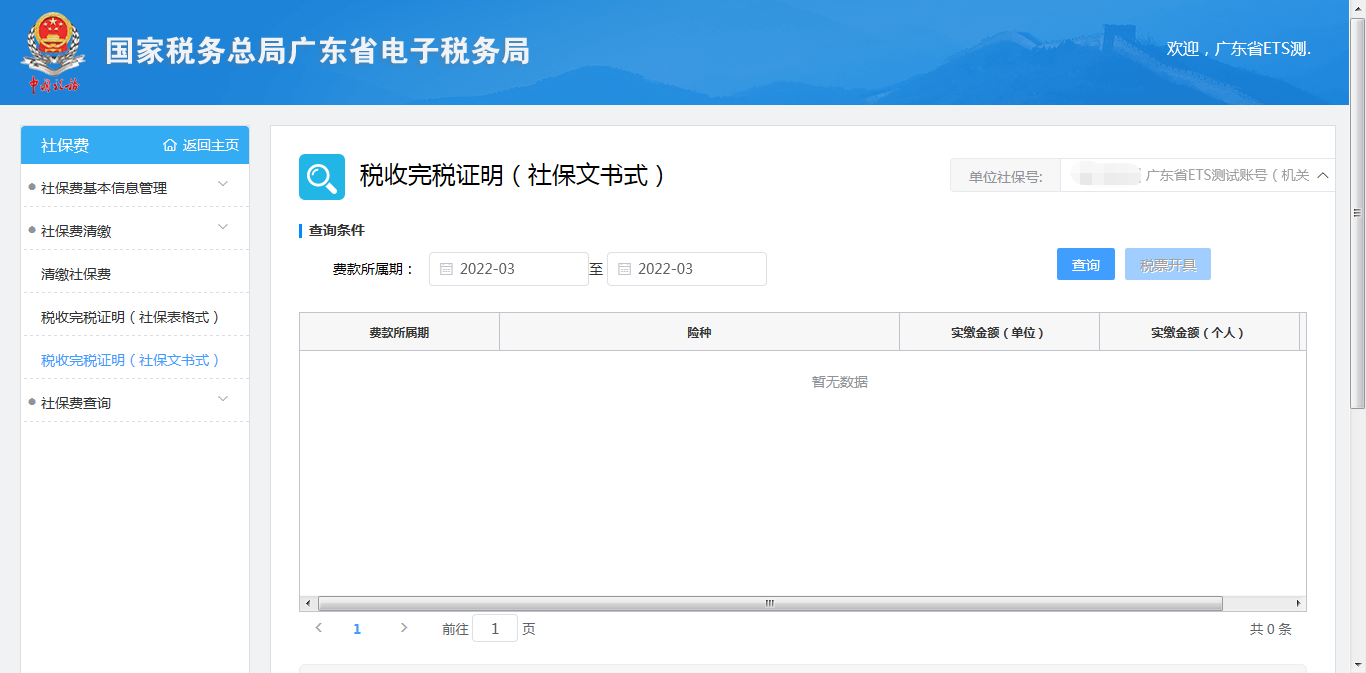The height and width of the screenshot is (673, 1366).
Task: Click the 税票开具 button
Action: (1167, 264)
